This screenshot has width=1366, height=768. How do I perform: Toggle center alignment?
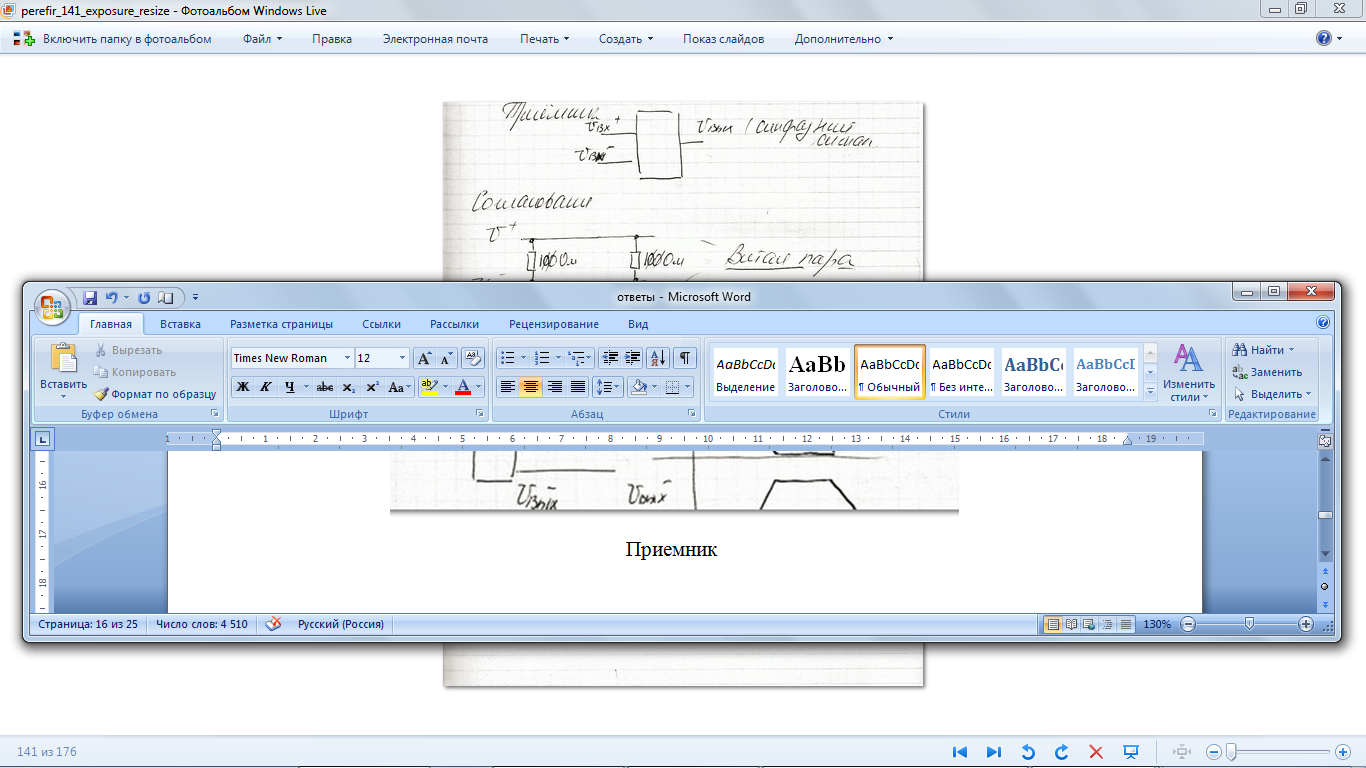tap(531, 387)
